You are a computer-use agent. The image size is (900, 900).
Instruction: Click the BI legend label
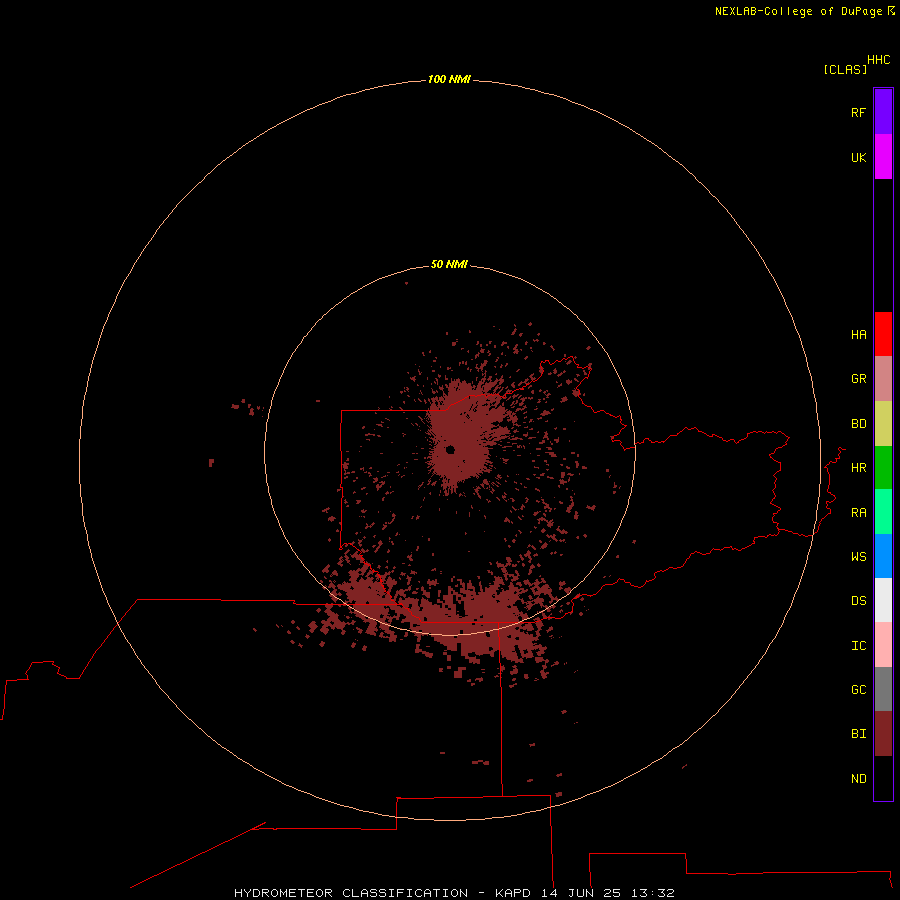858,734
